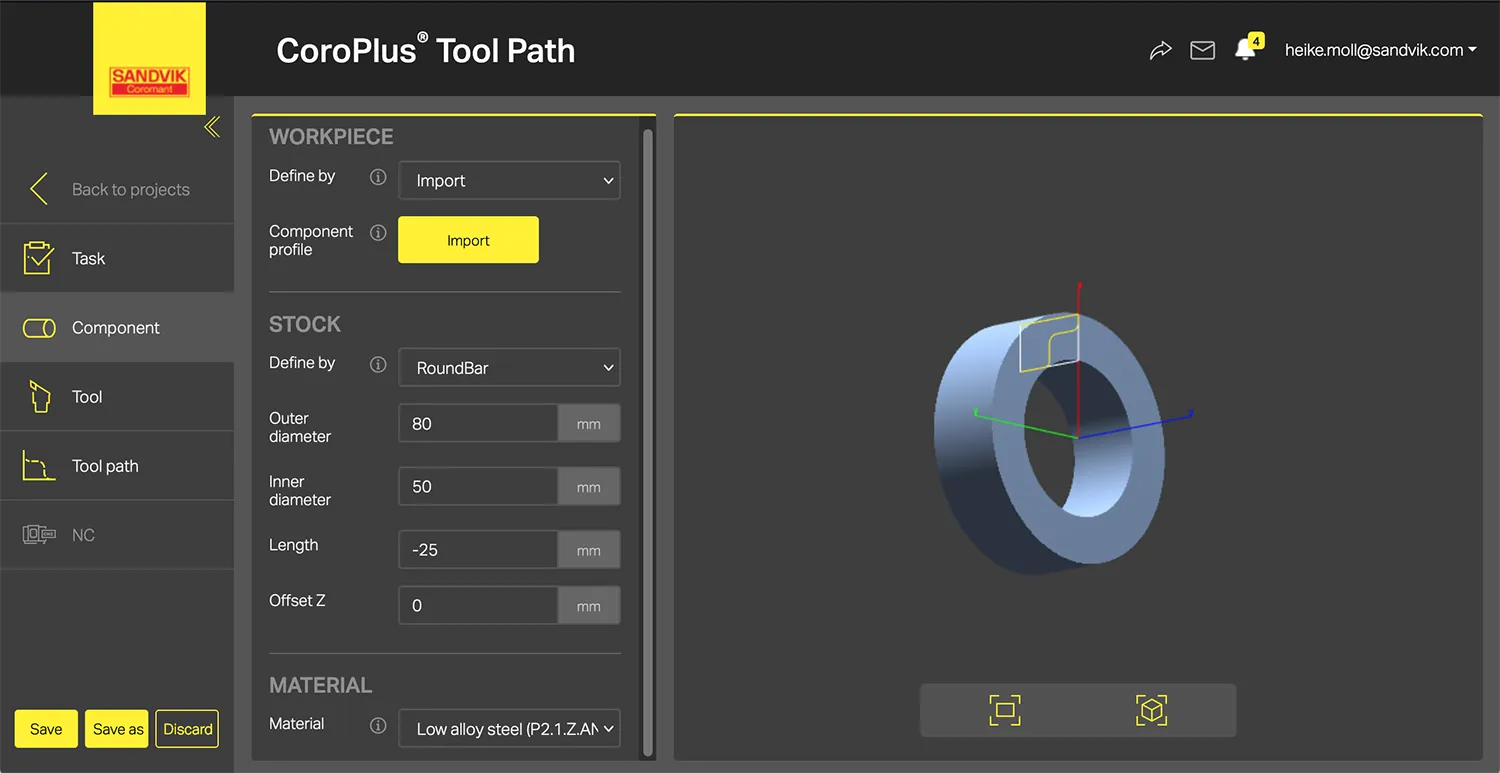
Task: Open the Stock RoundBar dropdown
Action: pyautogui.click(x=509, y=368)
